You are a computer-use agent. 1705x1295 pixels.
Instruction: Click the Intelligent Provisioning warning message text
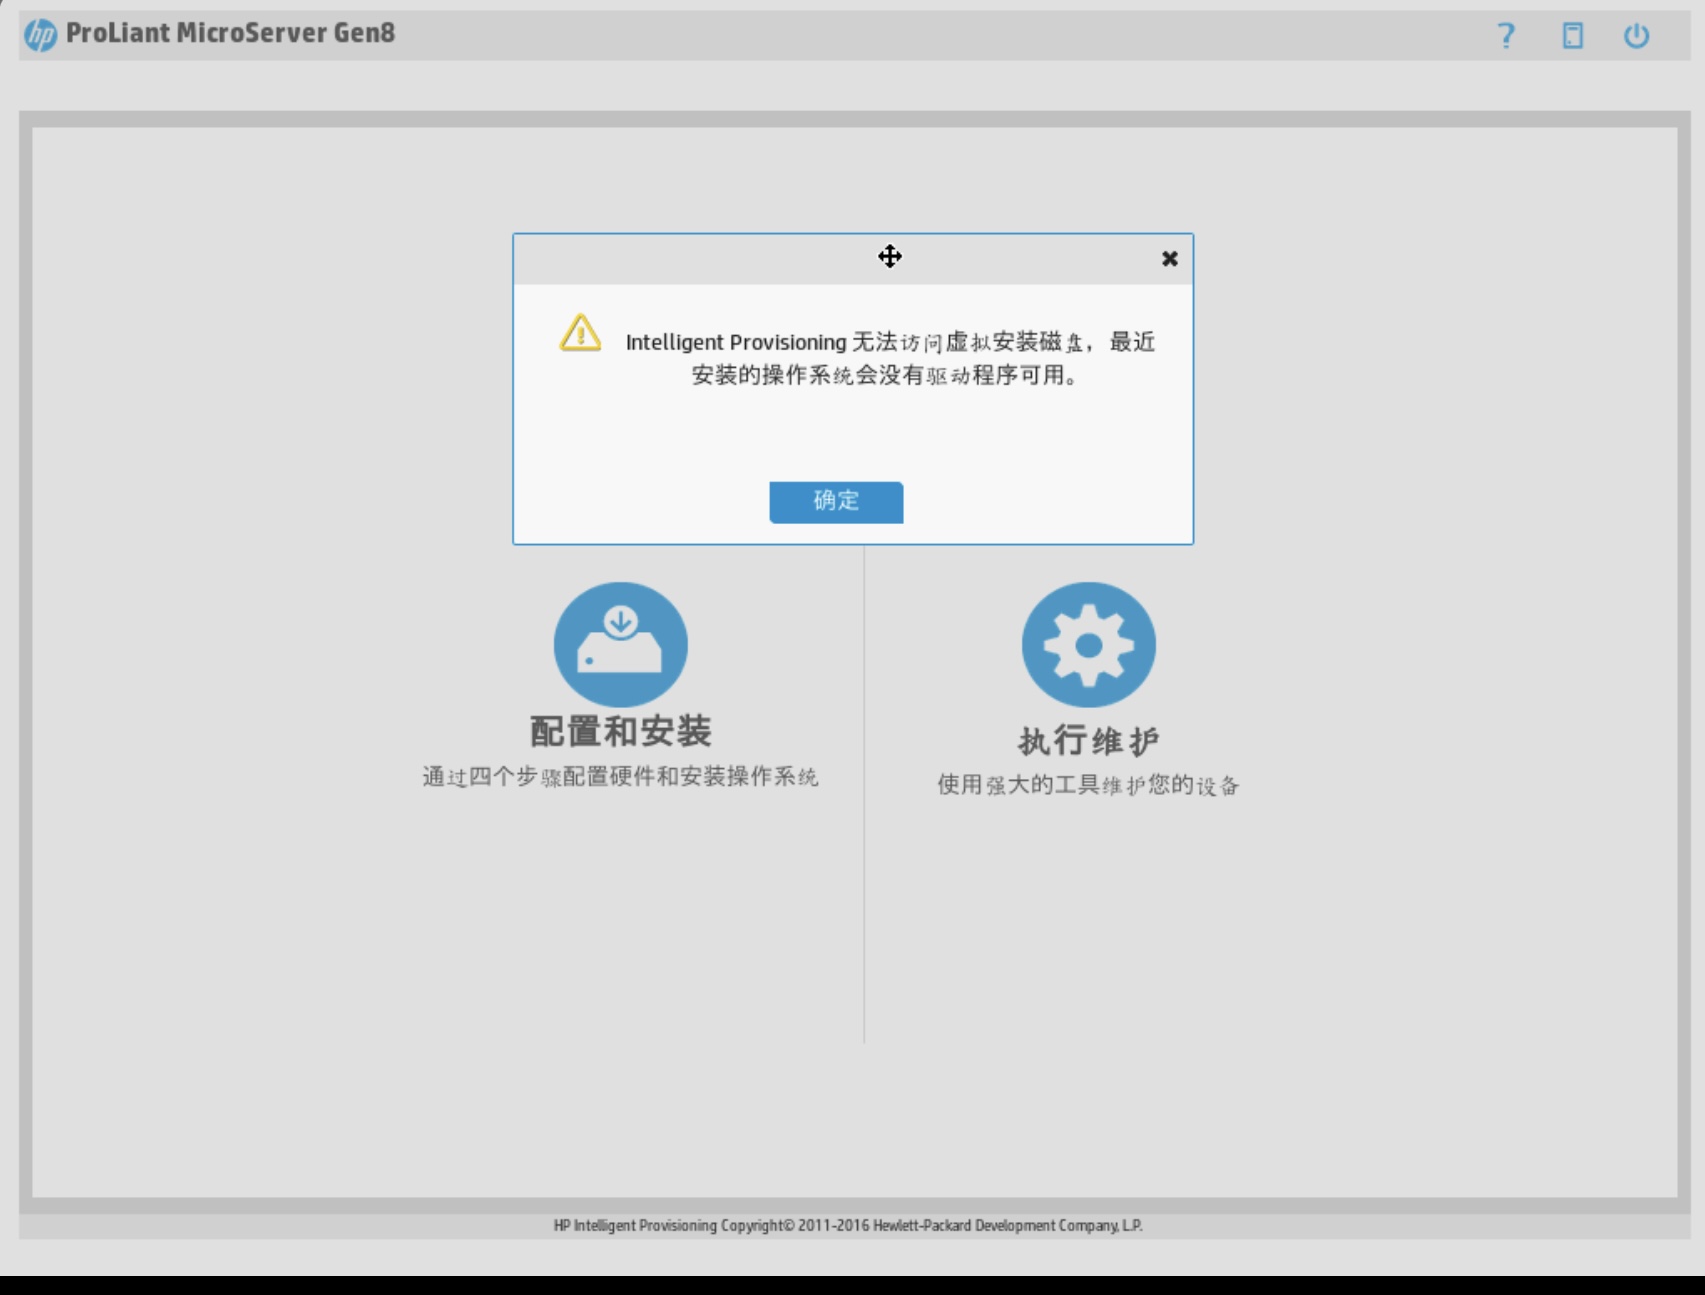tap(890, 358)
